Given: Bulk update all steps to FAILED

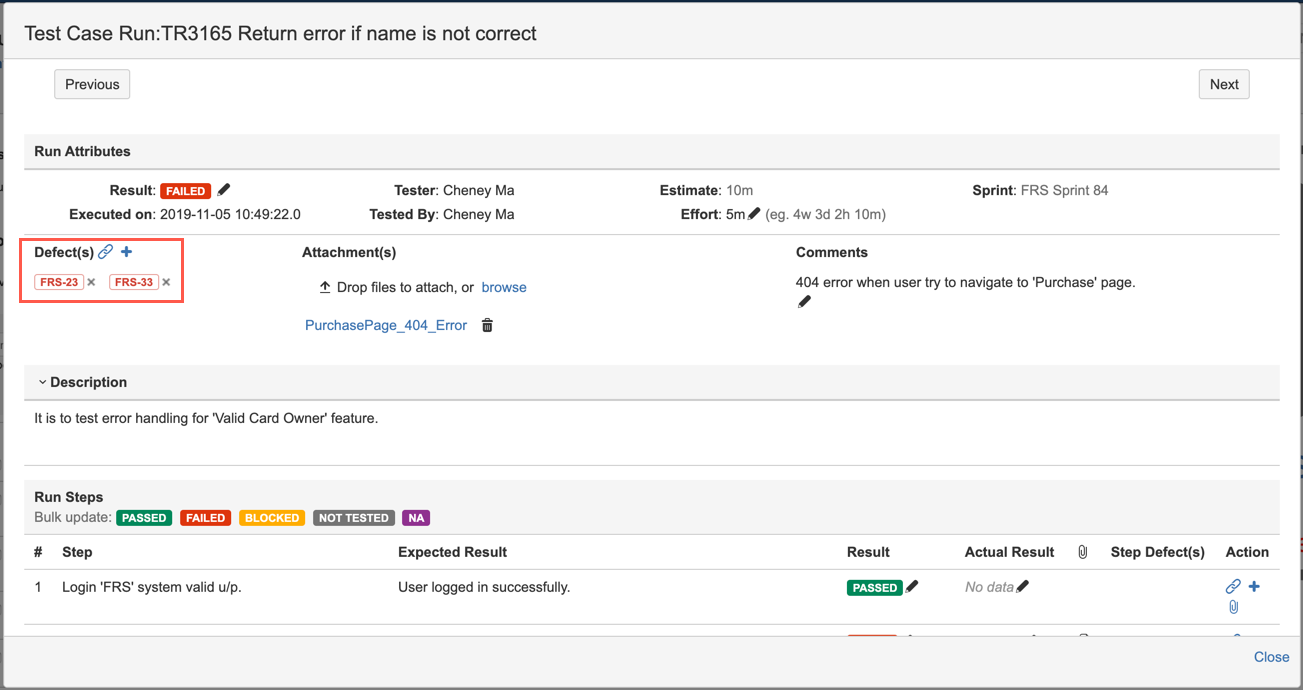Looking at the screenshot, I should (205, 518).
